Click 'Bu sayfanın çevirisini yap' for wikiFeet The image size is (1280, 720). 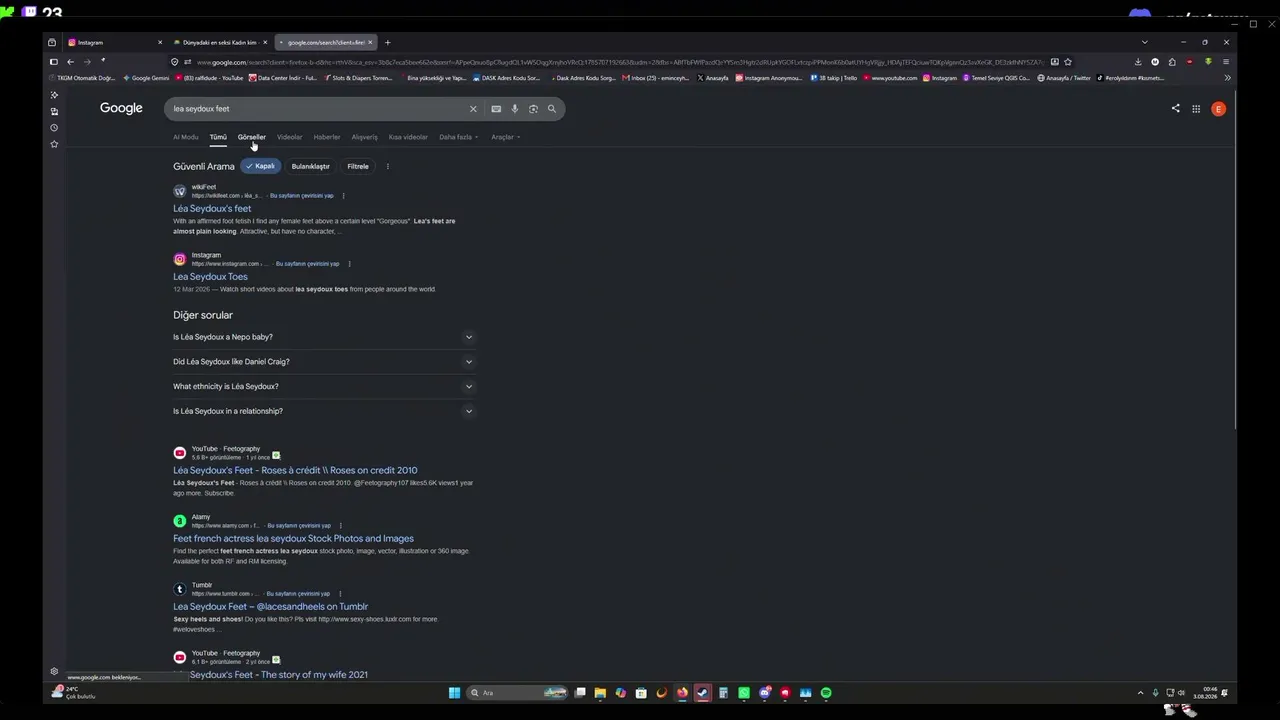point(302,196)
